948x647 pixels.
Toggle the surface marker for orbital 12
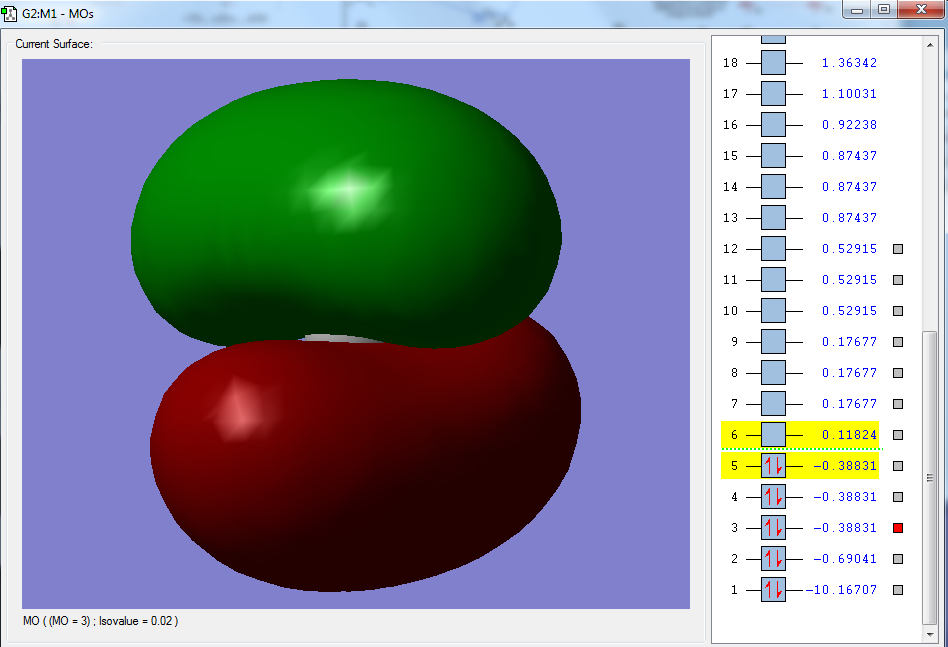click(898, 249)
